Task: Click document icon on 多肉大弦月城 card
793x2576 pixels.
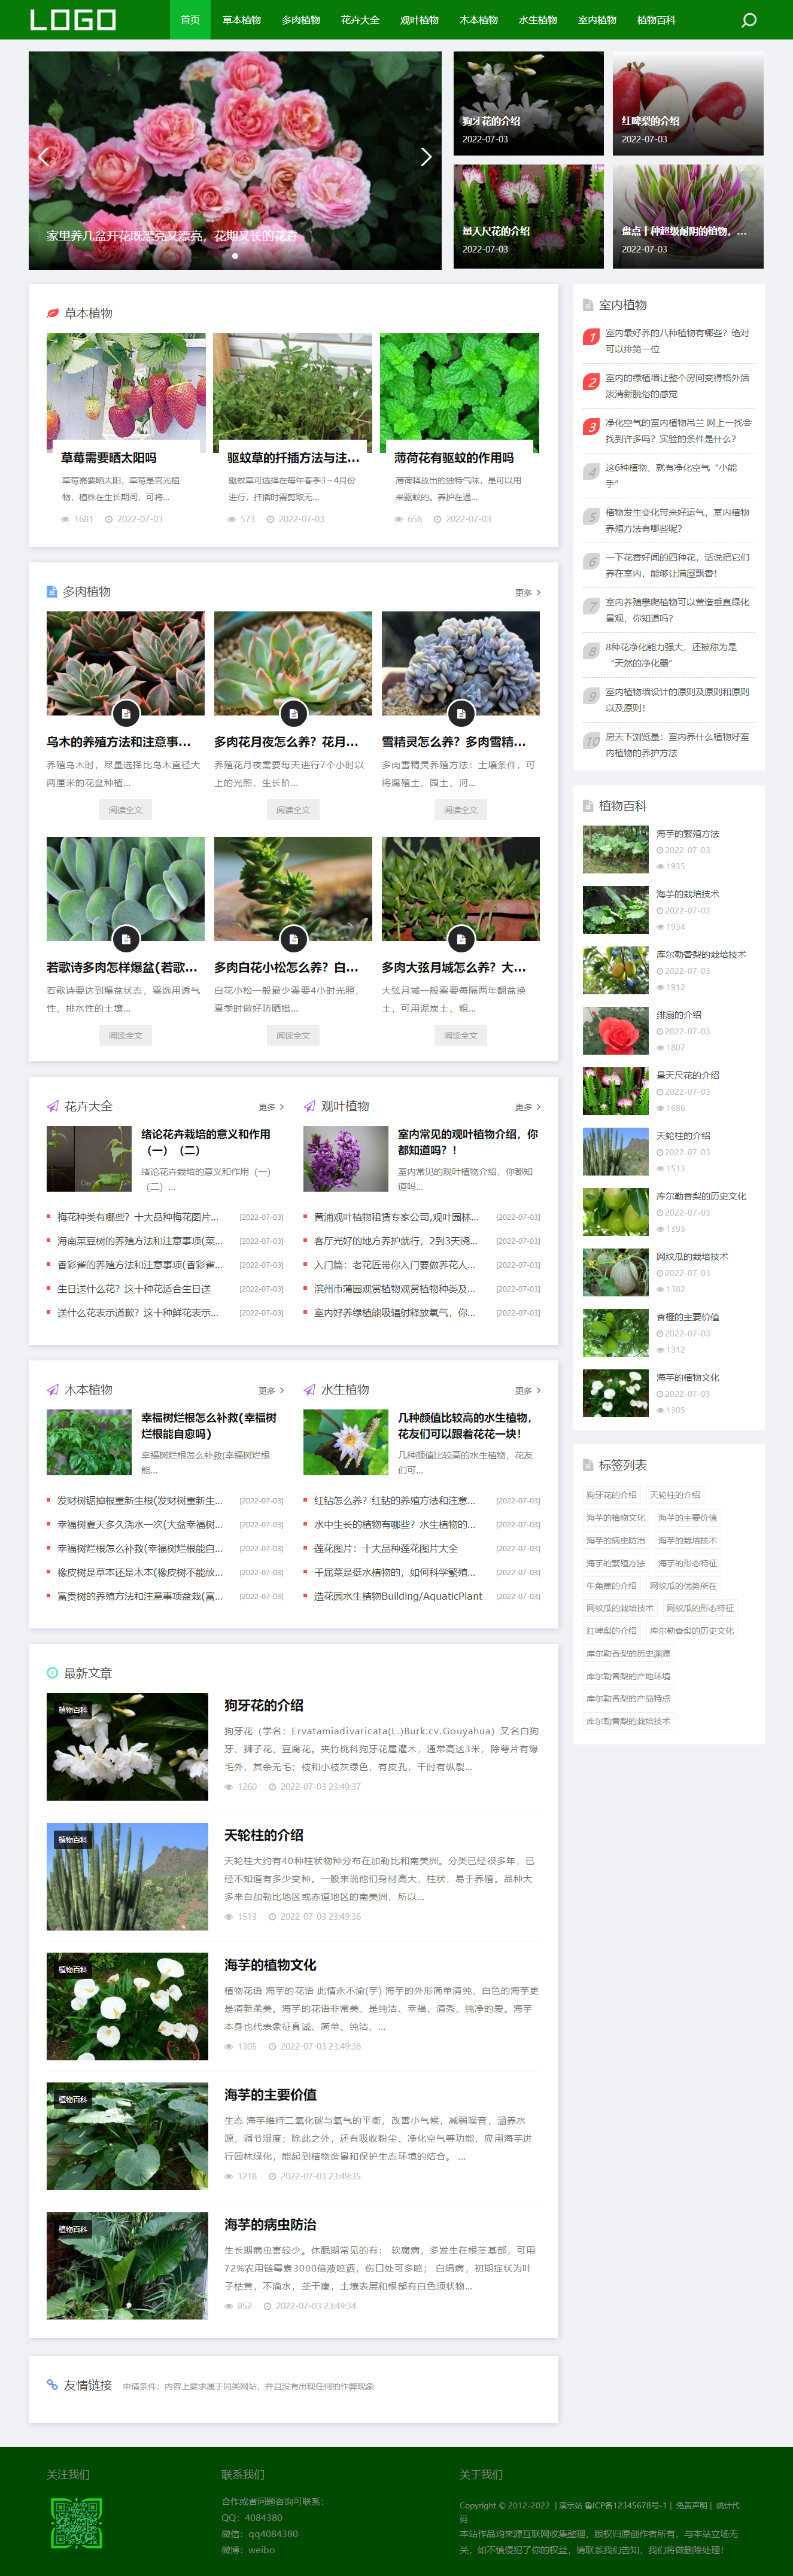Action: tap(460, 939)
